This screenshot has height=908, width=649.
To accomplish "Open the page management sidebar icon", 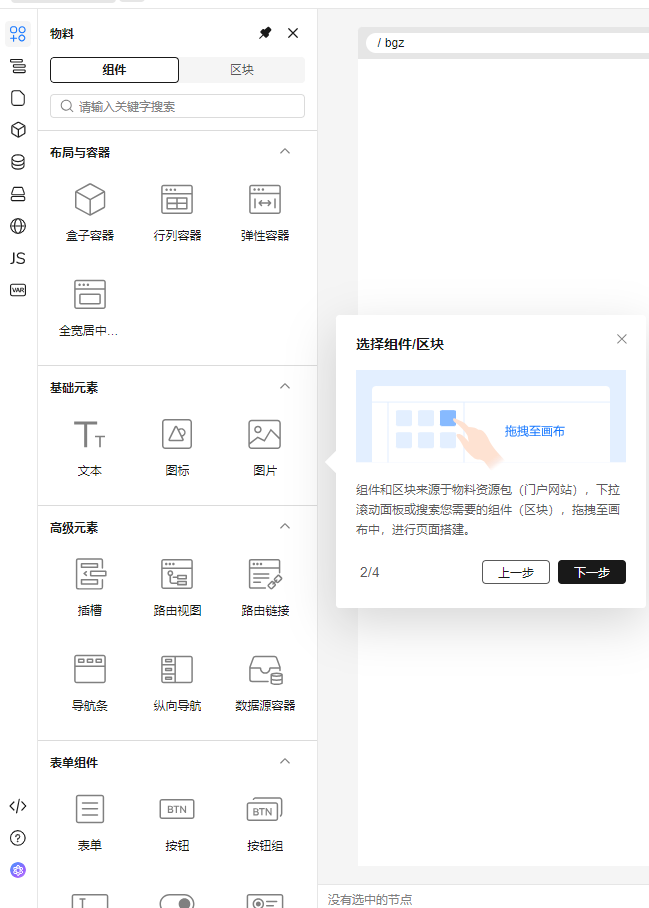I will (x=18, y=98).
